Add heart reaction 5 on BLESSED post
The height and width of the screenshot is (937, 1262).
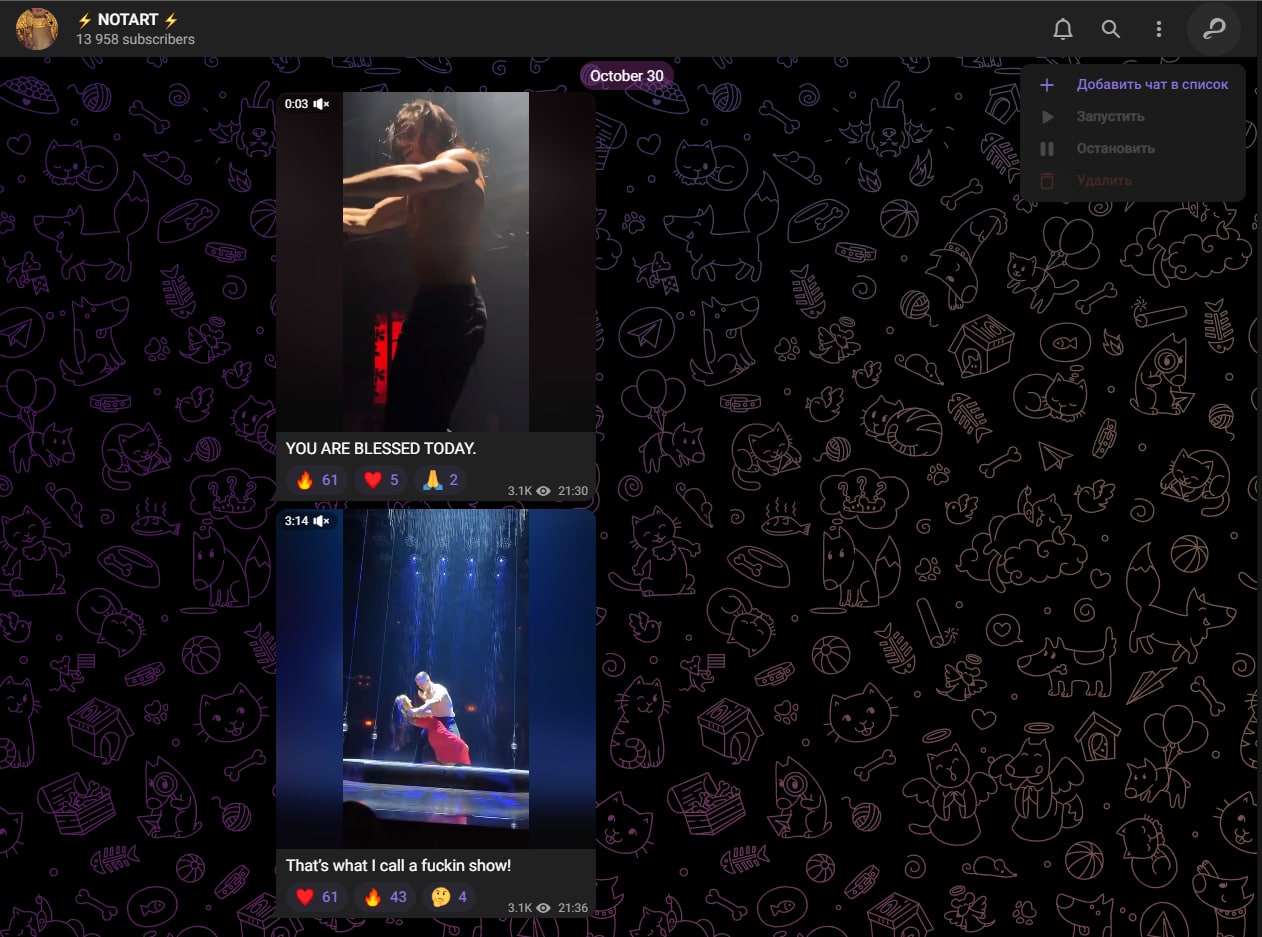[381, 480]
